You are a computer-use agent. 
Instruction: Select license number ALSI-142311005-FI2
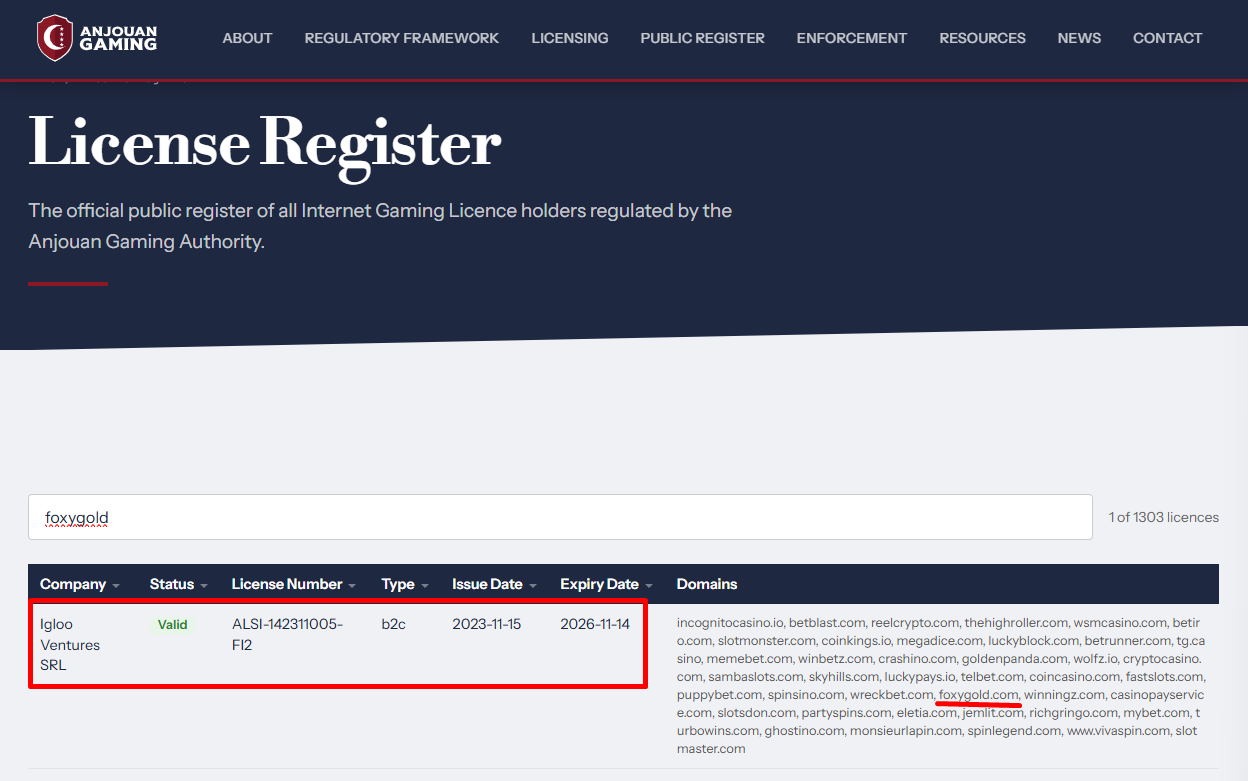tap(287, 634)
